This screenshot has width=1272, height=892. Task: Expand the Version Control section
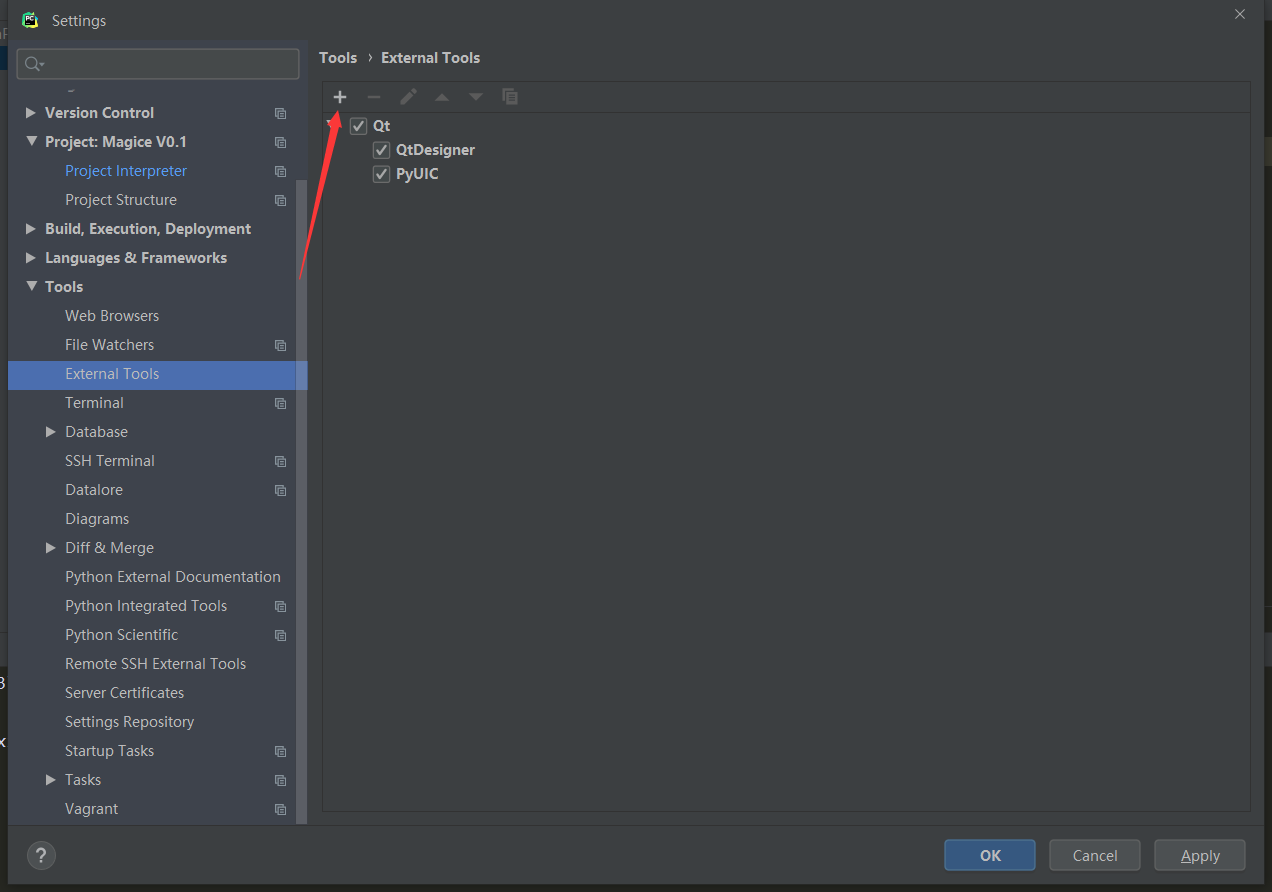[31, 113]
